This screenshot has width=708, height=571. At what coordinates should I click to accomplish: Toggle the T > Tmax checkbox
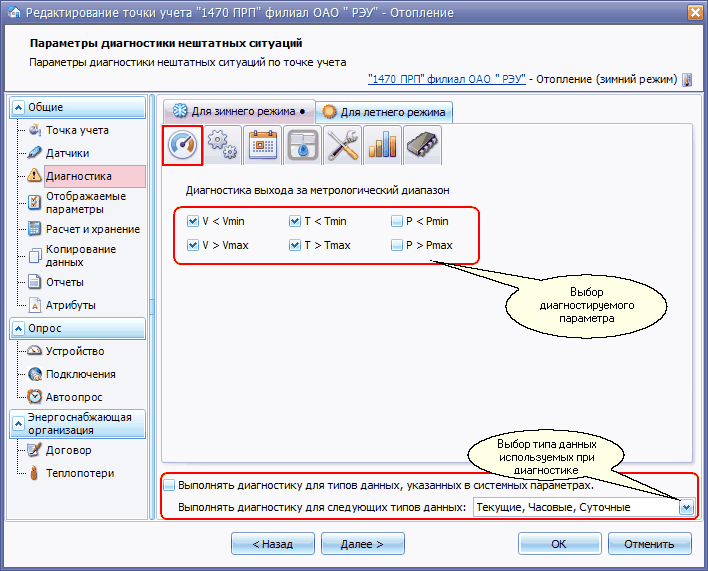pyautogui.click(x=295, y=245)
